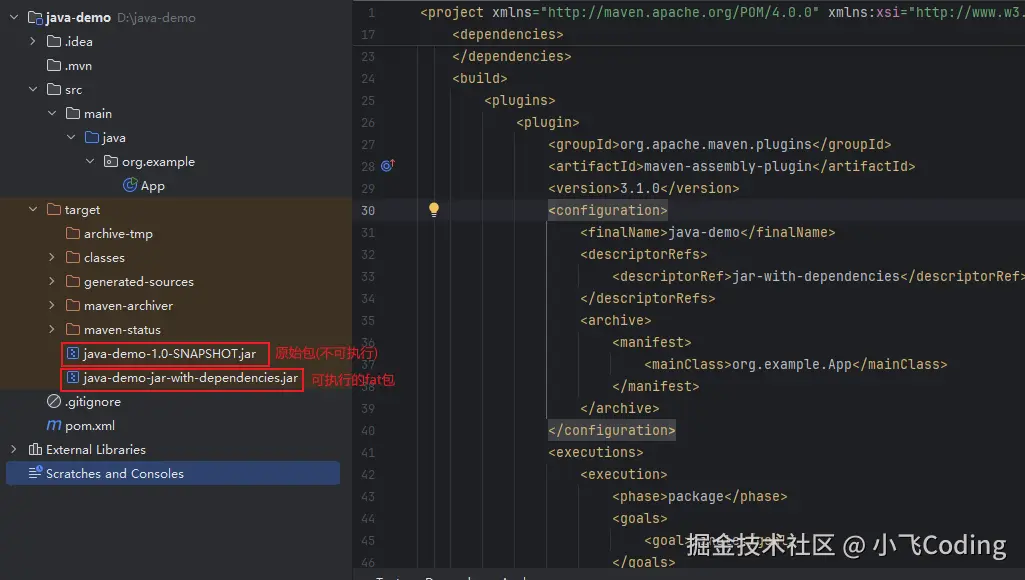The image size is (1025, 580).
Task: Expand the generated-sources folder
Action: pos(49,281)
